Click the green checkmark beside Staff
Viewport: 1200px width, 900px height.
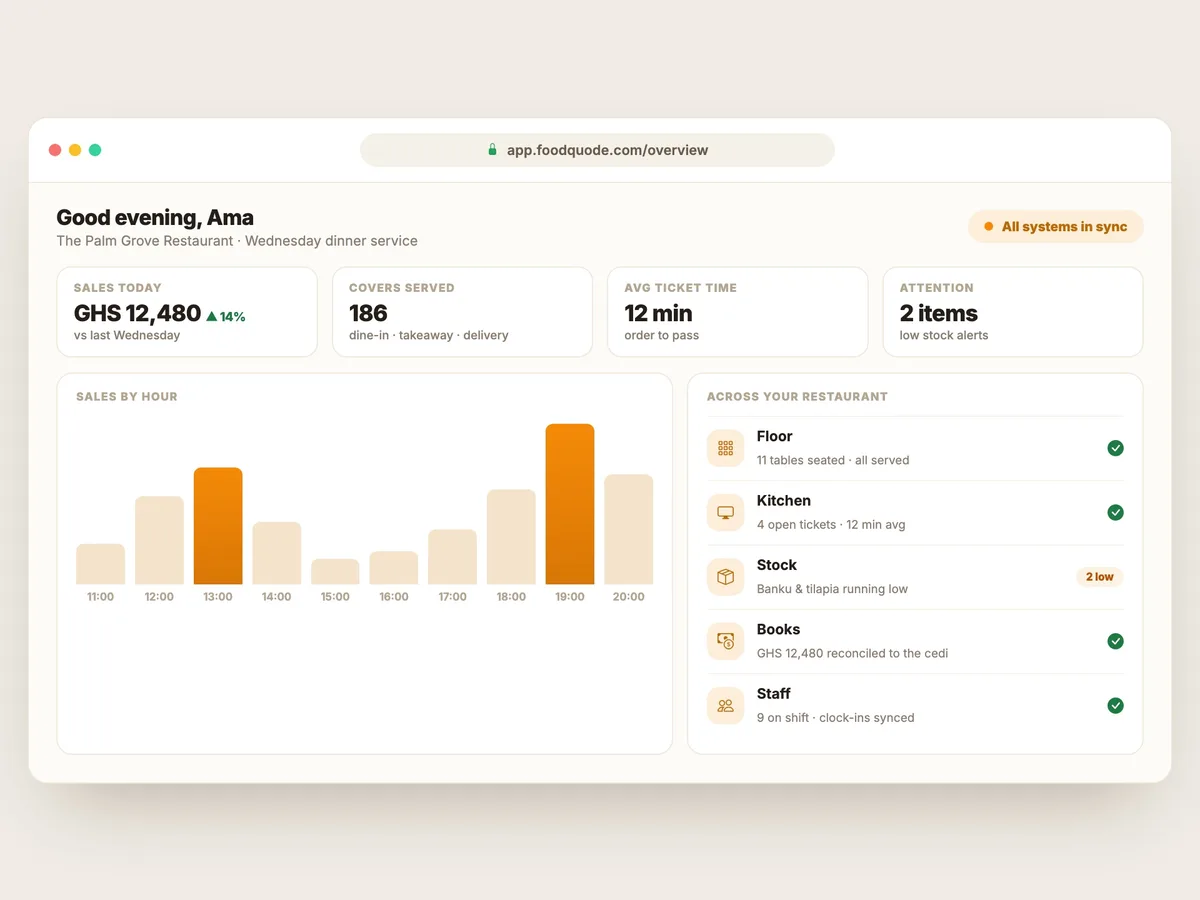point(1115,705)
